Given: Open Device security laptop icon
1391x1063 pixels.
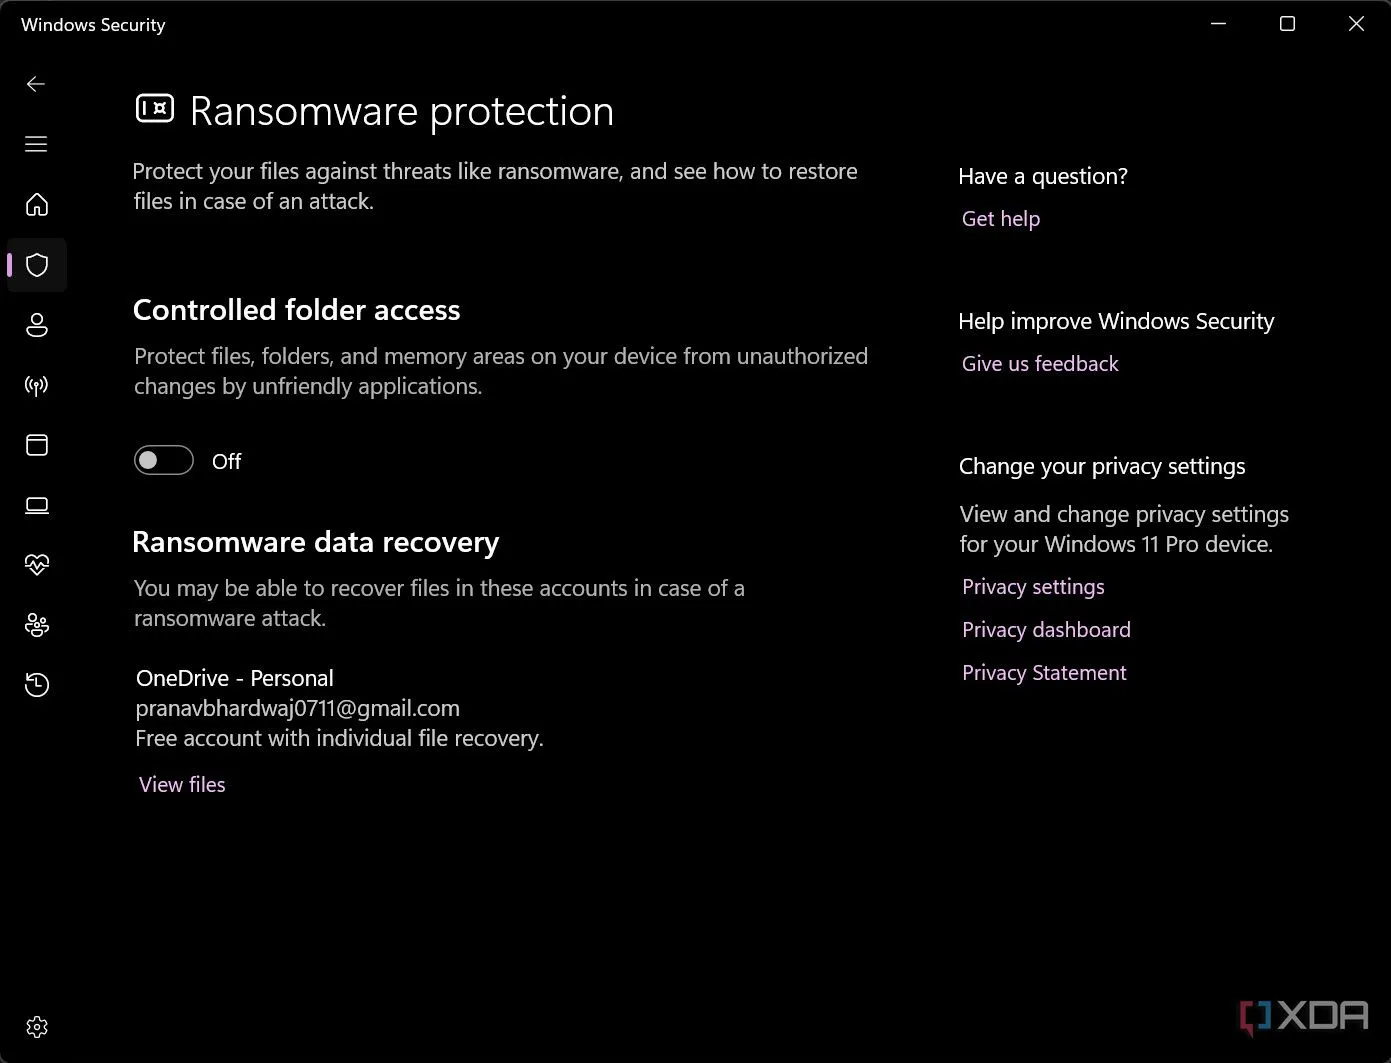Looking at the screenshot, I should tap(37, 505).
